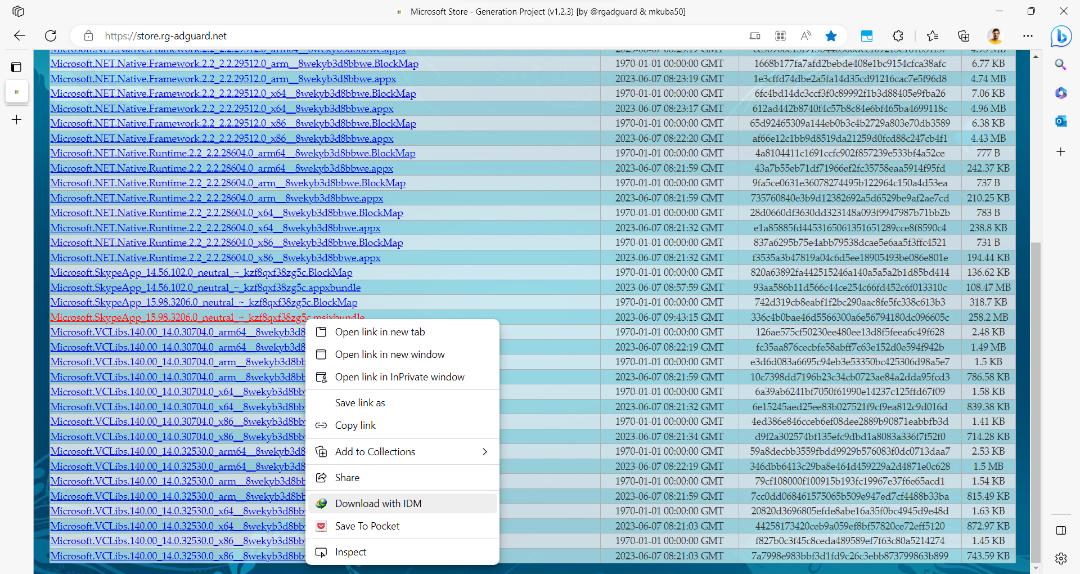Open NET.Native.Runtime 2.2.28604.0 x86 appx link
This screenshot has height=574, width=1080.
coord(215,258)
